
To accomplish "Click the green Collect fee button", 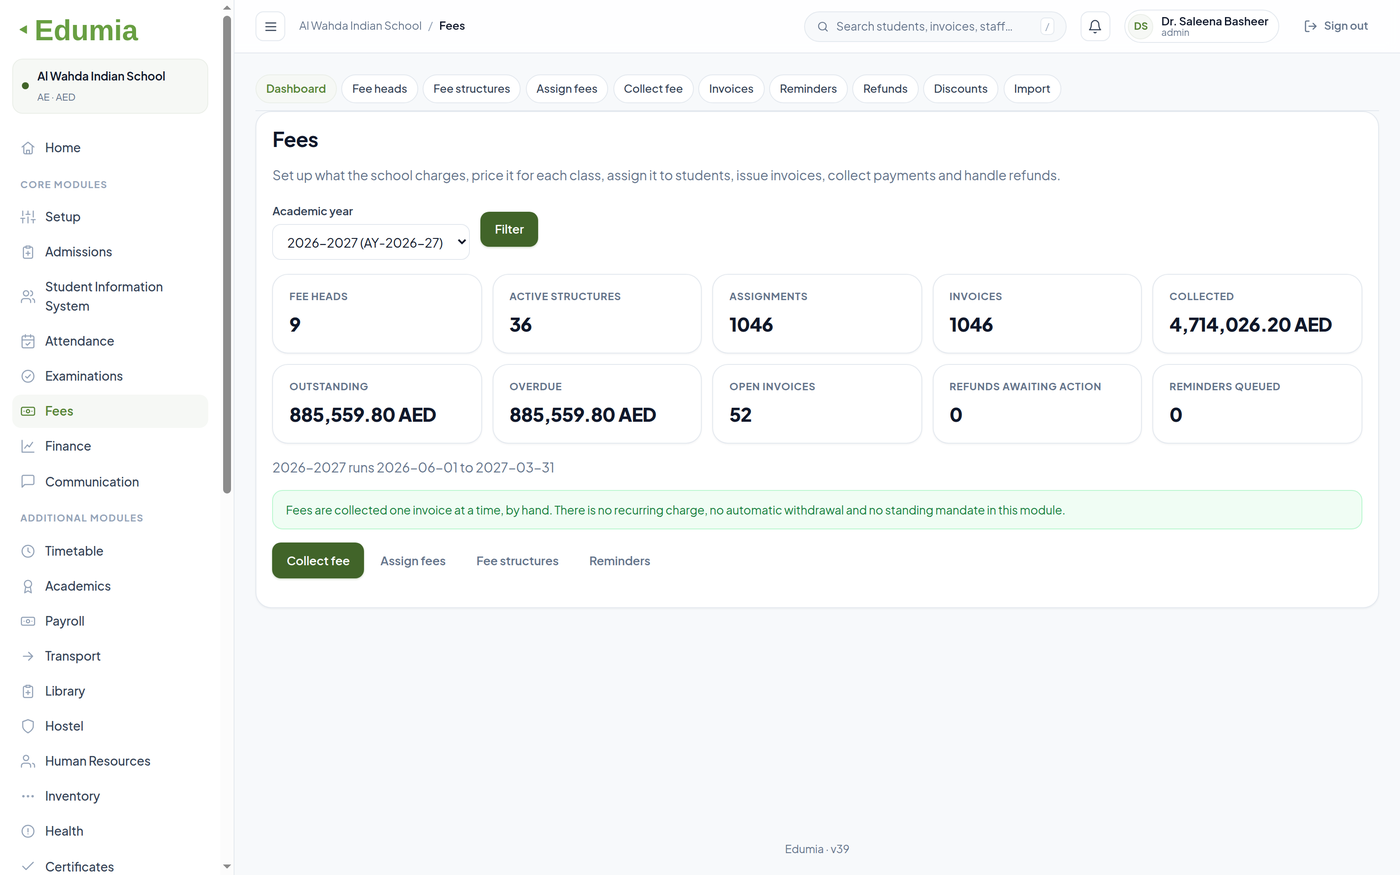I will click(x=318, y=561).
